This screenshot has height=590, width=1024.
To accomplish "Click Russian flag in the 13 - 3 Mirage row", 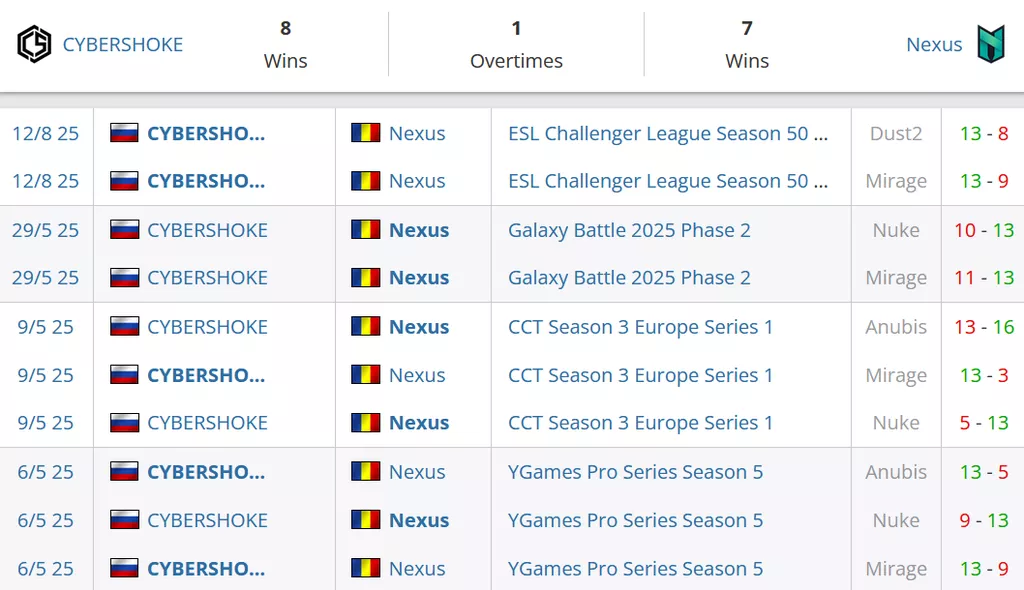I will tap(124, 375).
